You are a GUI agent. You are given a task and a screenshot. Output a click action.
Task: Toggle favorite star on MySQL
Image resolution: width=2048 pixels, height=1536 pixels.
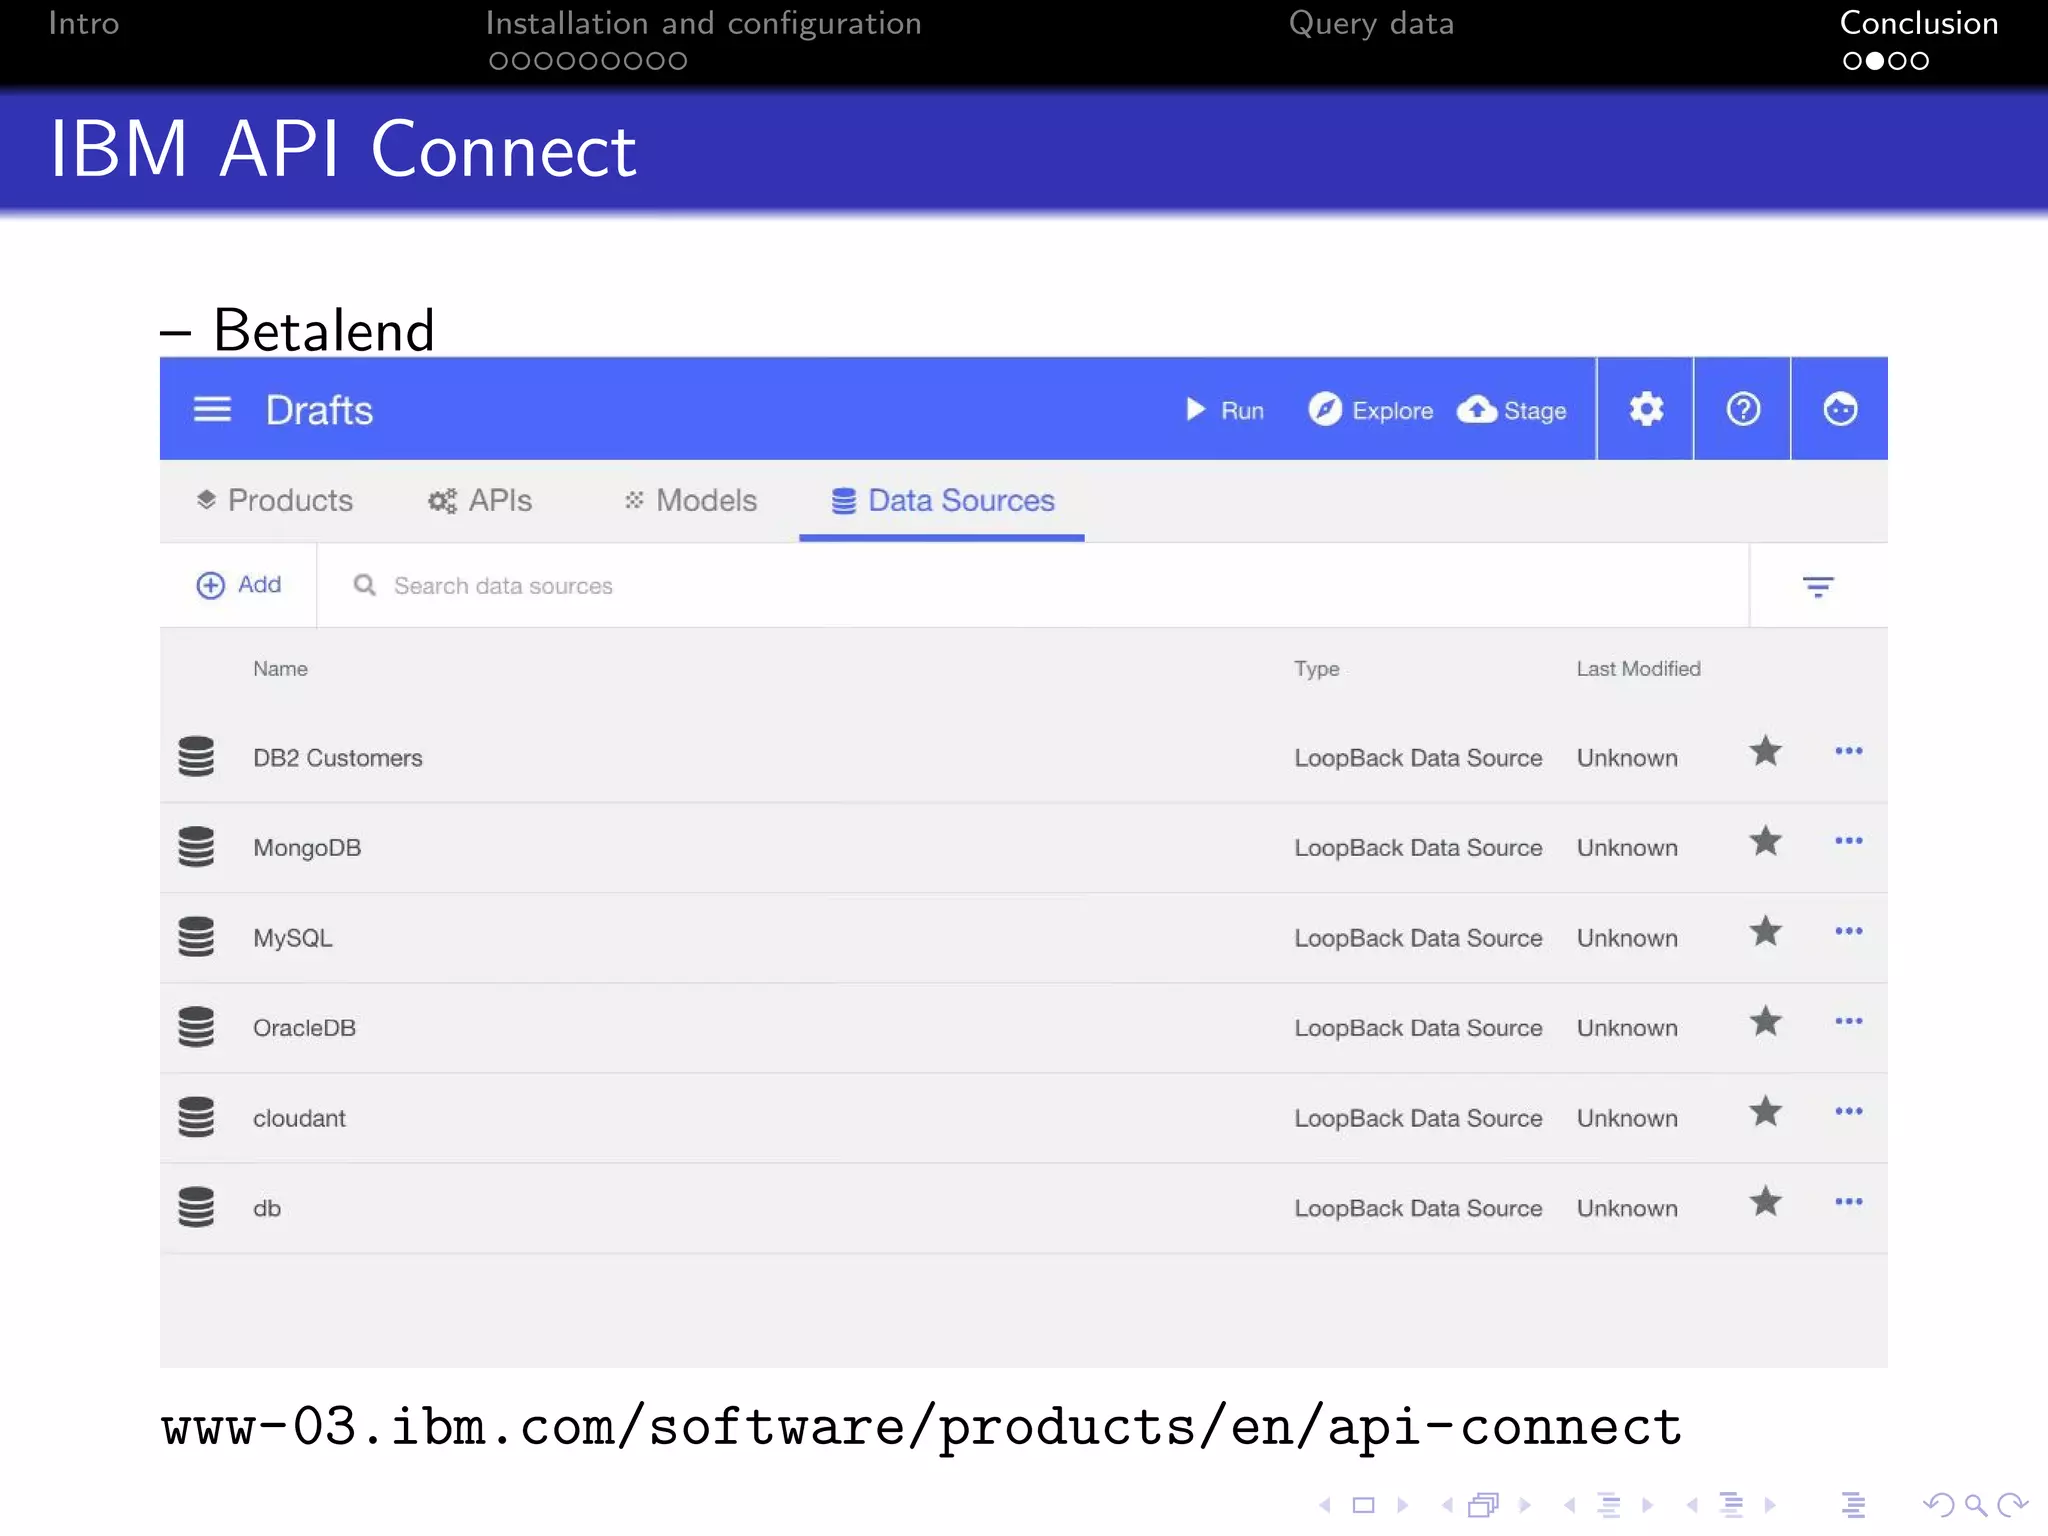click(1766, 931)
